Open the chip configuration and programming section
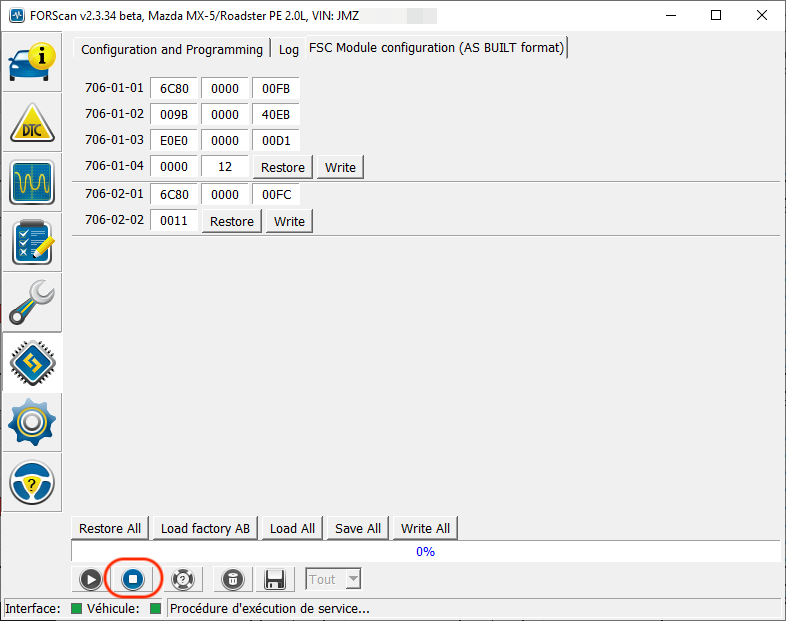This screenshot has width=786, height=621. pyautogui.click(x=32, y=363)
